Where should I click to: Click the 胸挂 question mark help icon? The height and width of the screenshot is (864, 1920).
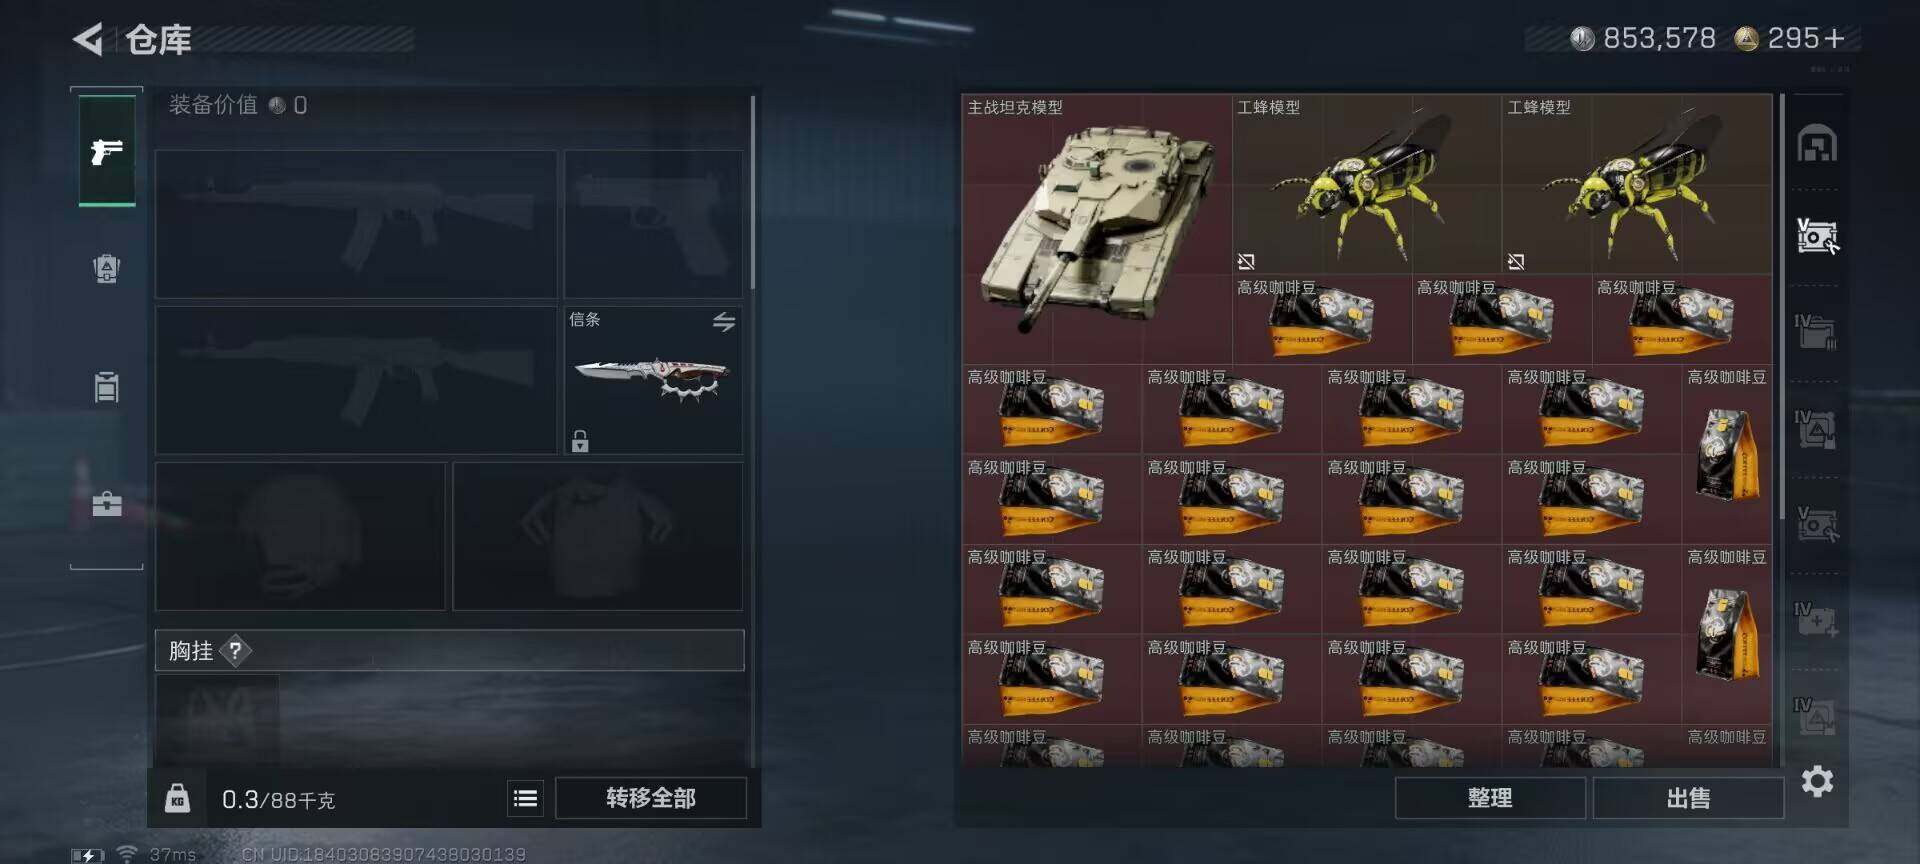235,651
